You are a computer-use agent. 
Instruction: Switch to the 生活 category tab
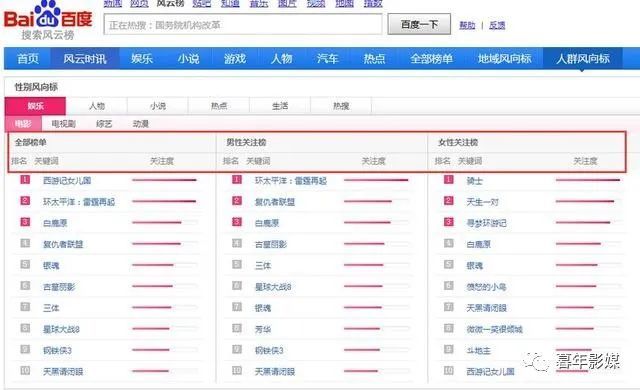pyautogui.click(x=280, y=106)
